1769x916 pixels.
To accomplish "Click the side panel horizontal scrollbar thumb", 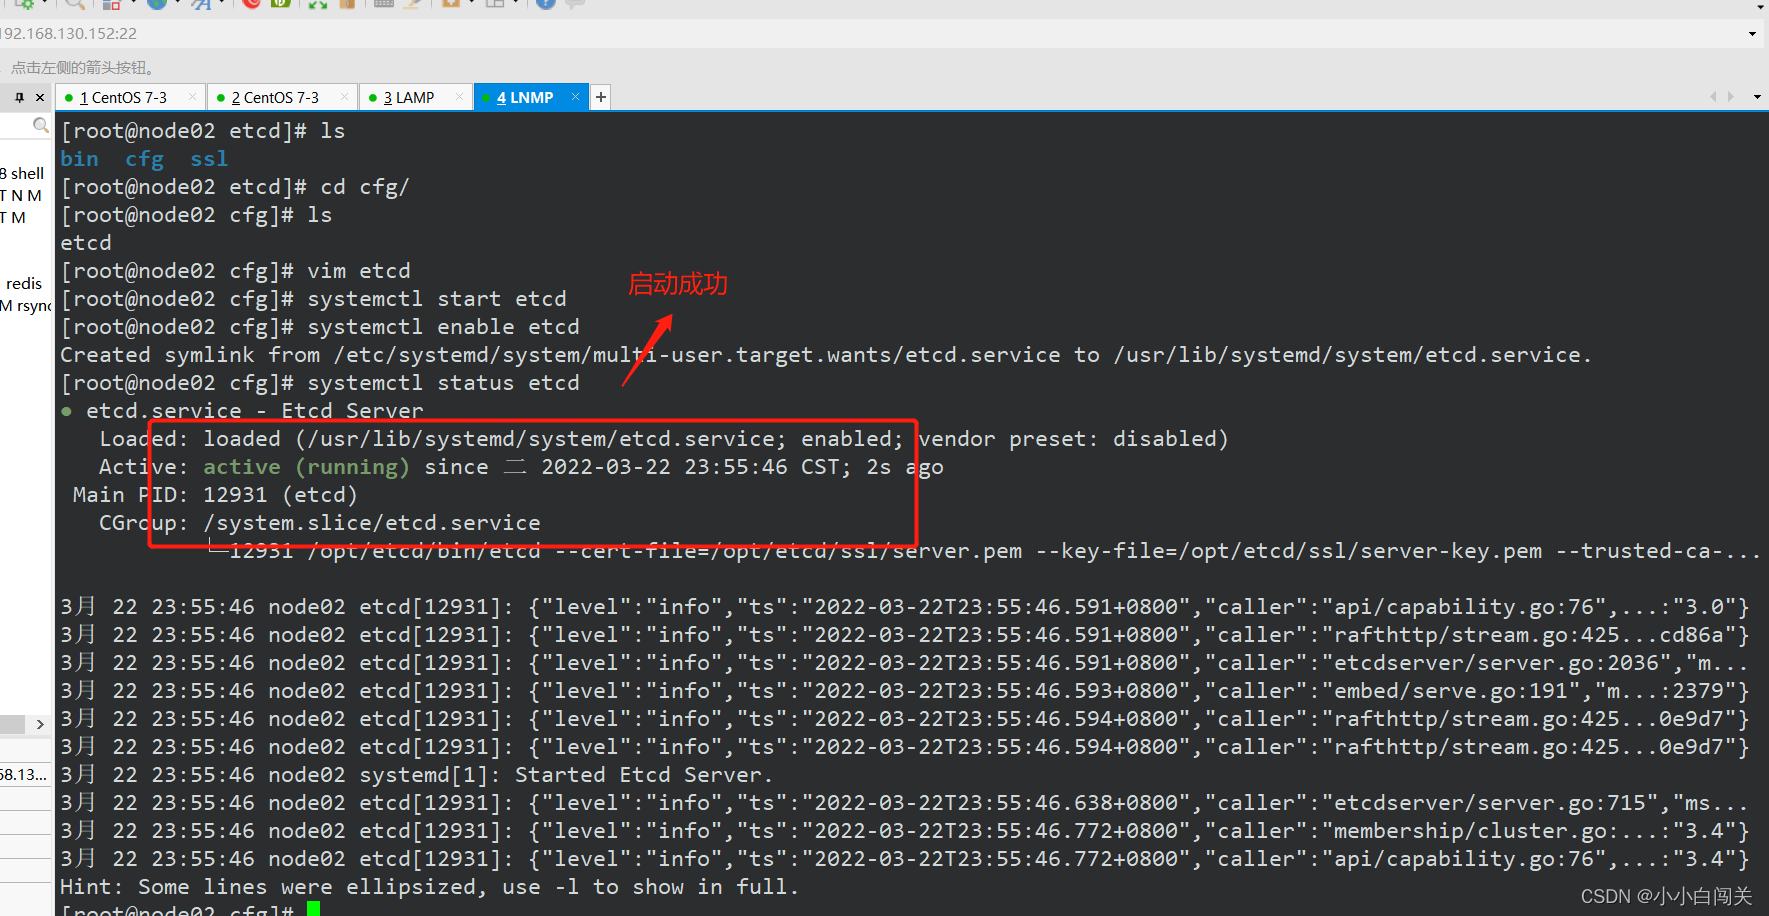I will point(12,724).
